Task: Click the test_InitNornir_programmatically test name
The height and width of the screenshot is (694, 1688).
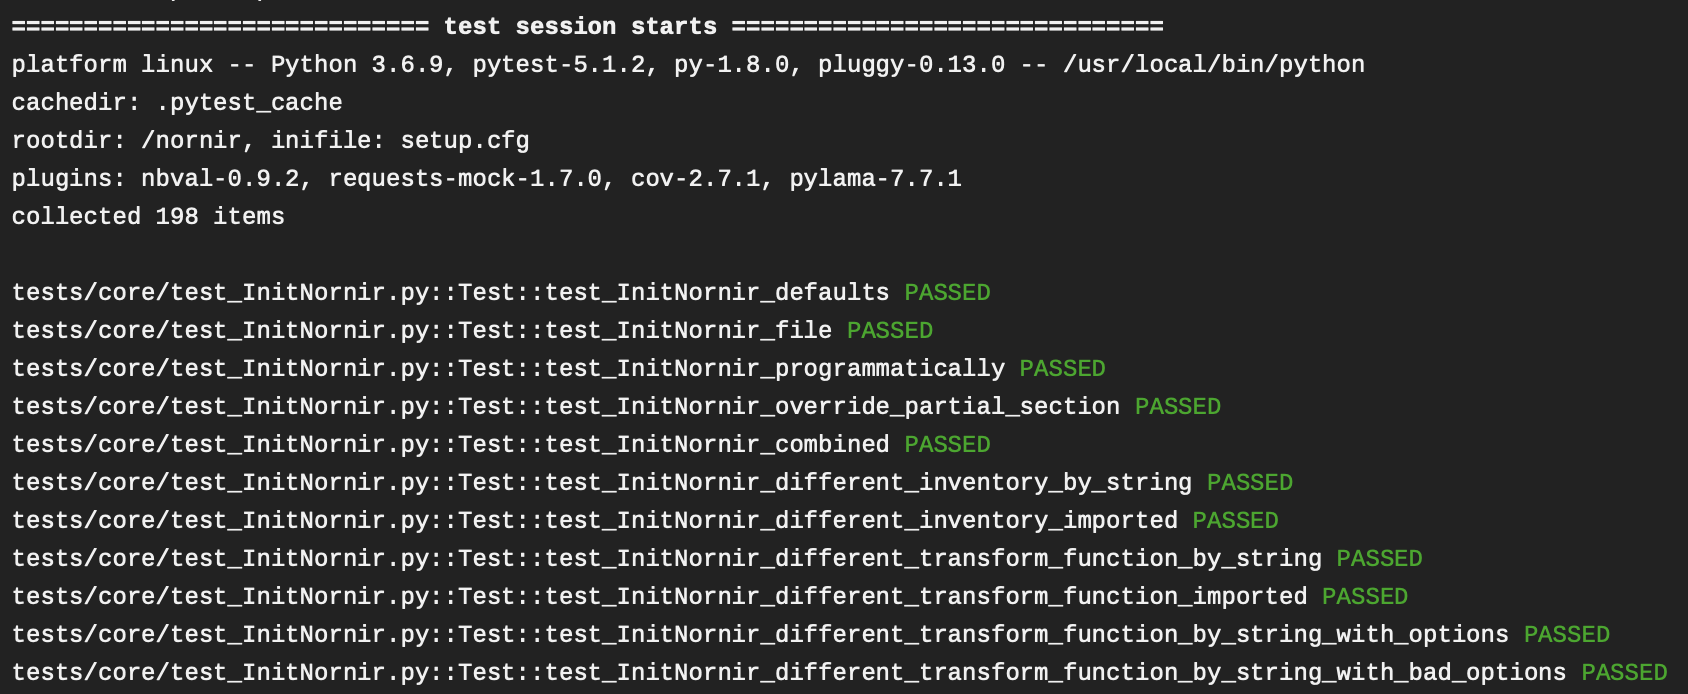Action: 775,368
